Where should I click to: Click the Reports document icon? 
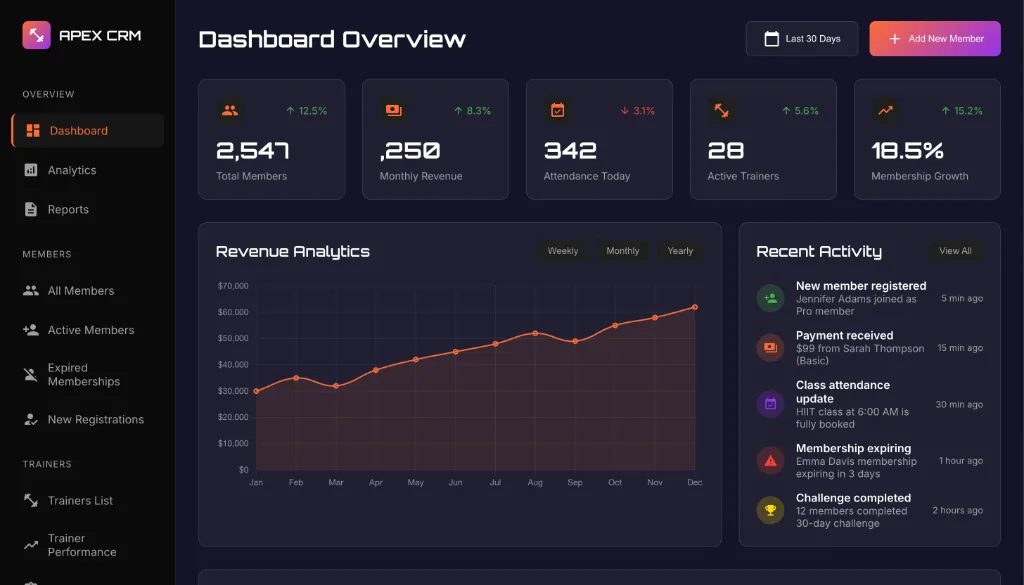(31, 209)
